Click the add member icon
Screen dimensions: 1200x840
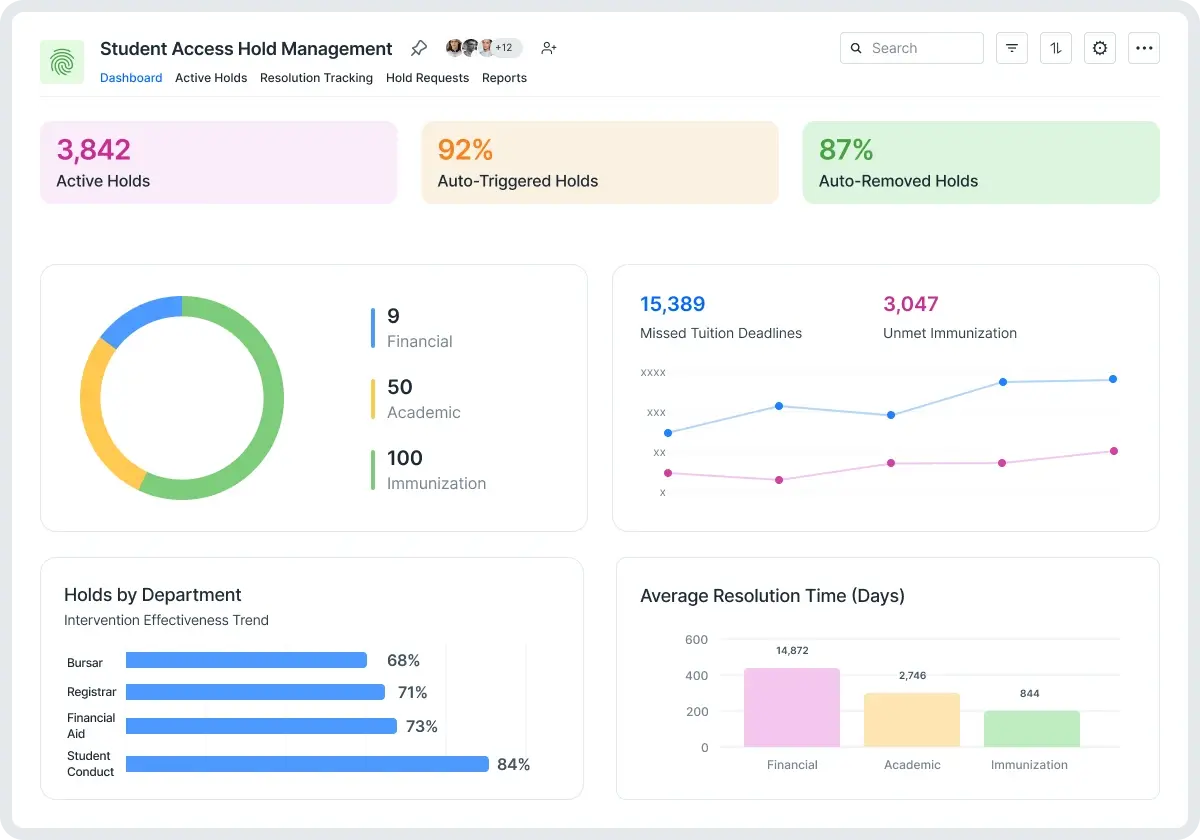(548, 48)
